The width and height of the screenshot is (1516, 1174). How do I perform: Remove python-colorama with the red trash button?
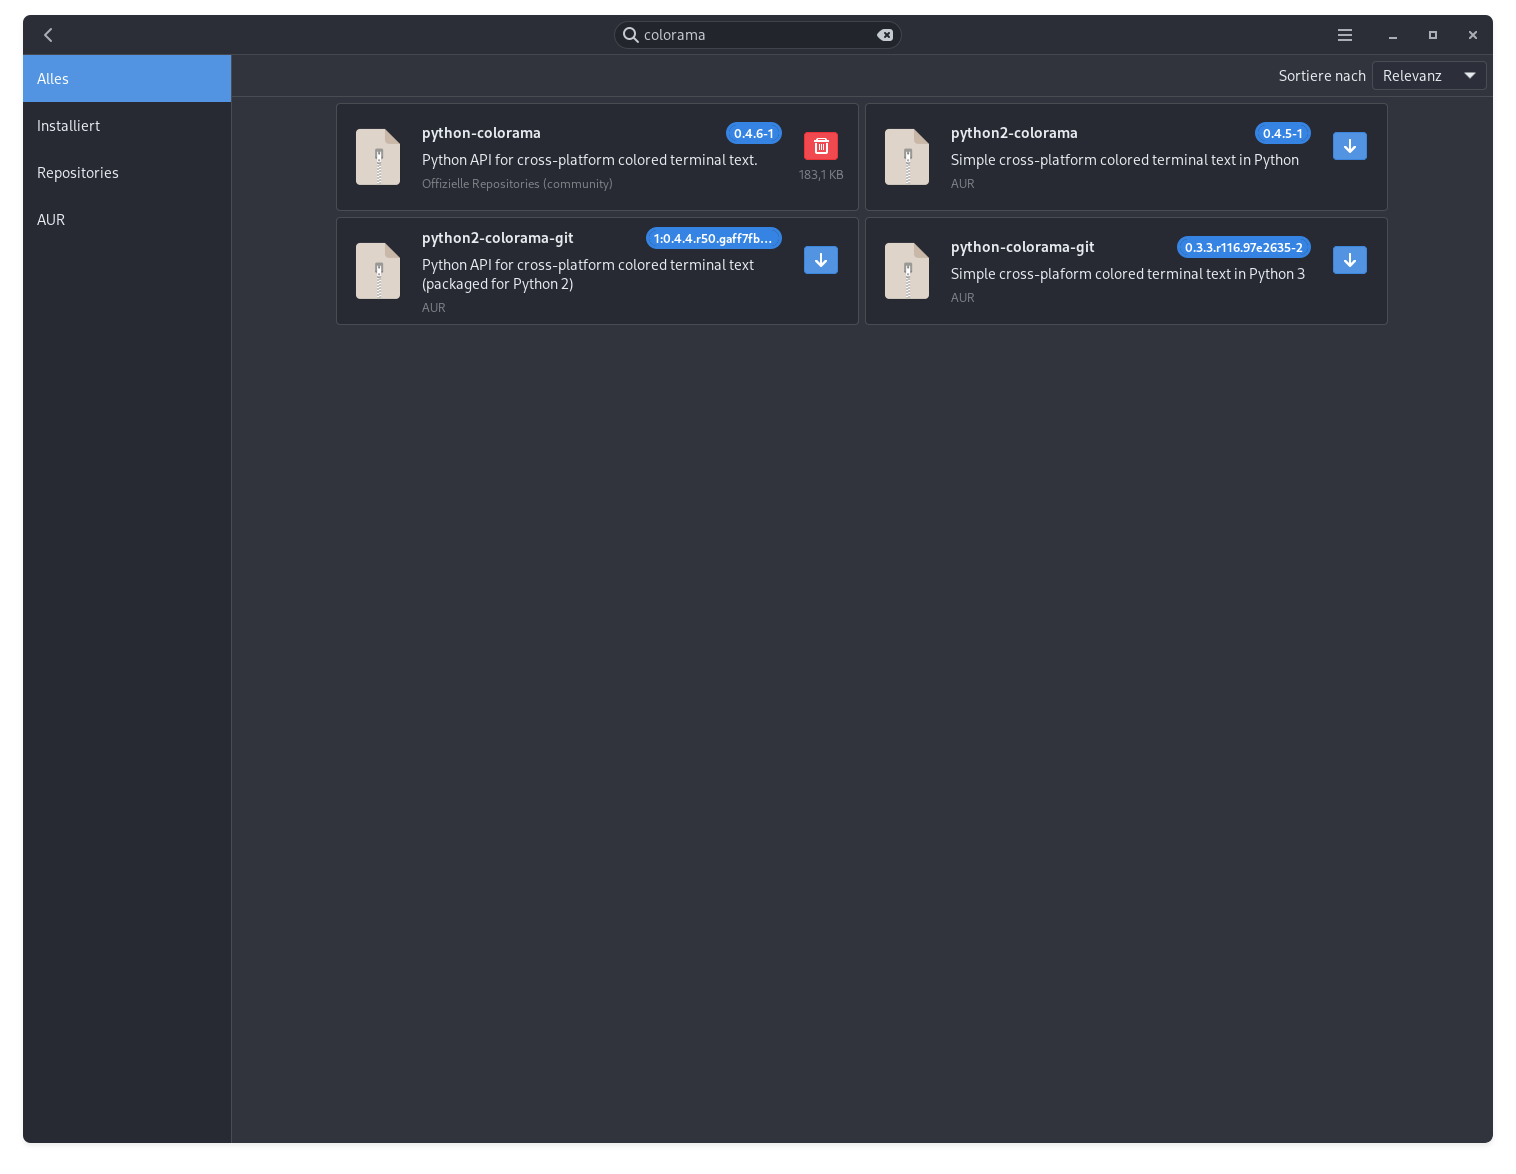[x=820, y=146]
